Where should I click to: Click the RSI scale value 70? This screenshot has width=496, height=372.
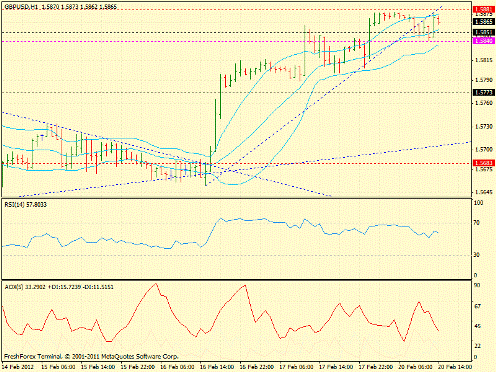477,223
